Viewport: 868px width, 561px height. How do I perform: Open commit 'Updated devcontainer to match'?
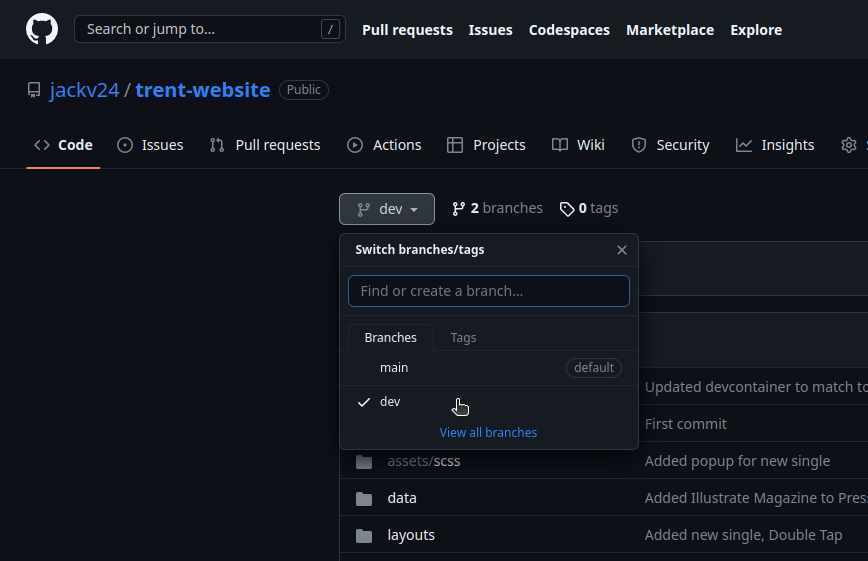[756, 387]
